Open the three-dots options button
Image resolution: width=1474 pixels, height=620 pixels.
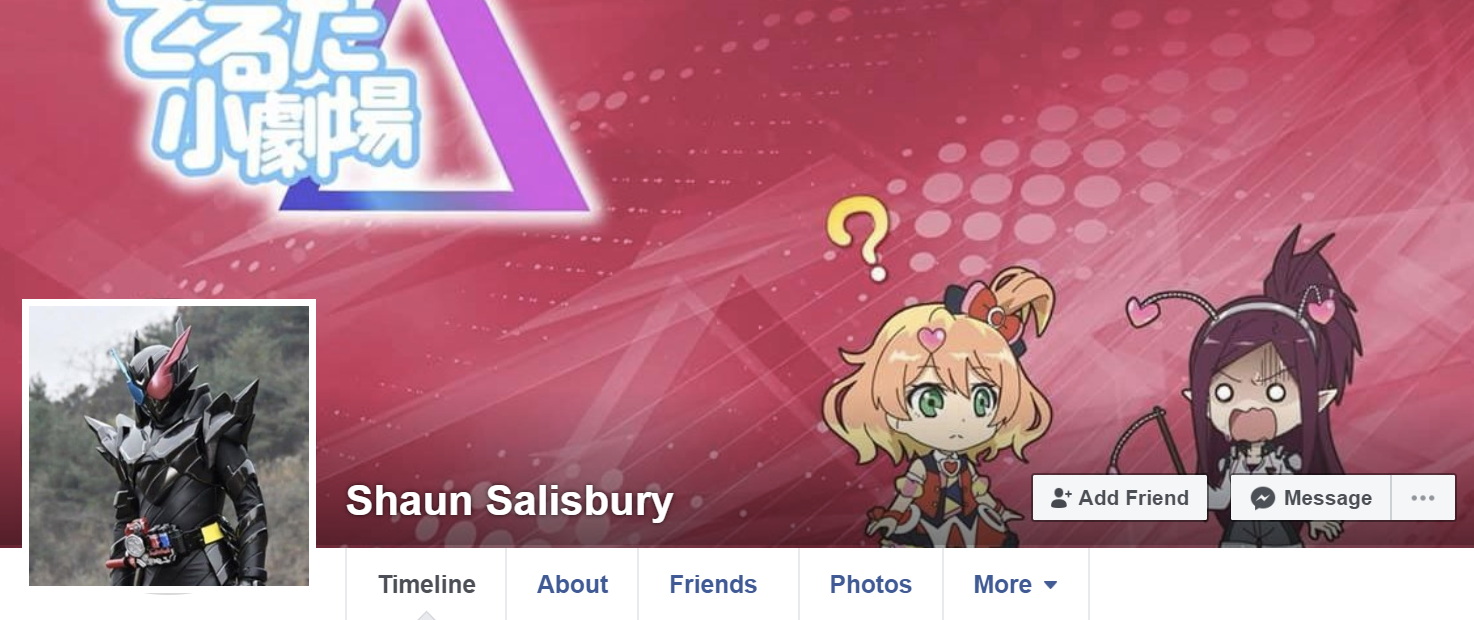(1423, 498)
